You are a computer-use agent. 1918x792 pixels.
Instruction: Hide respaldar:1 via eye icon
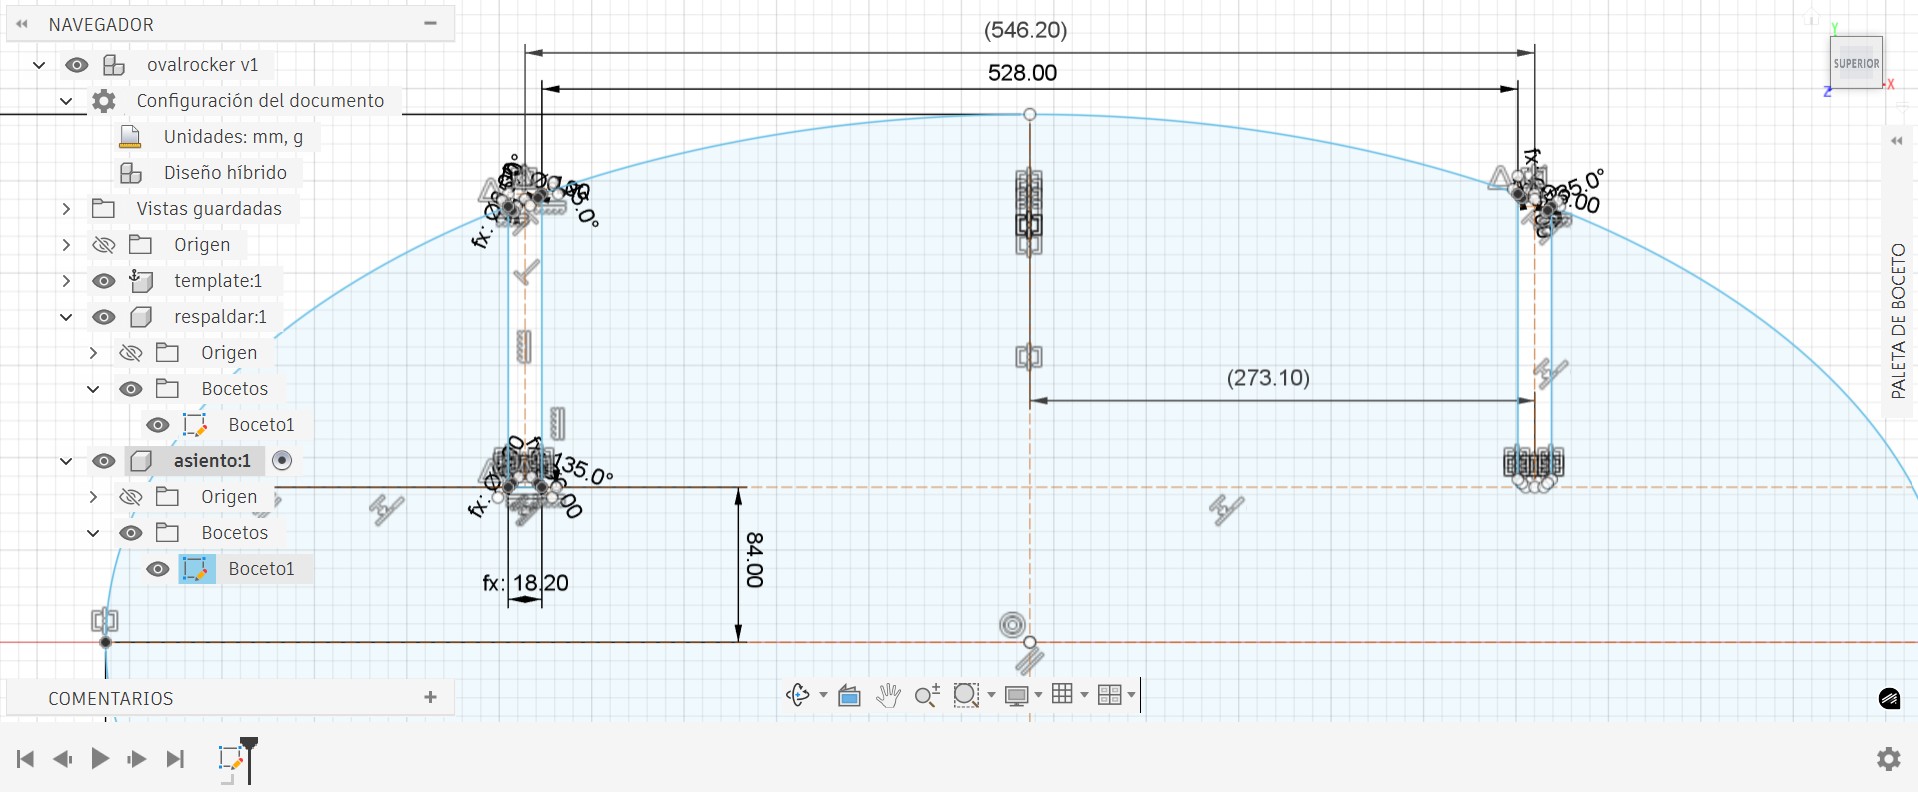click(103, 317)
